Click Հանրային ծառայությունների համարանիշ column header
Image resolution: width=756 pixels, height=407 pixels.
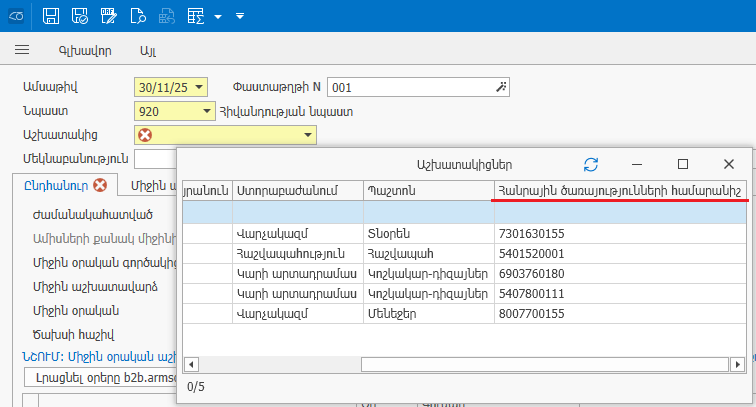point(621,190)
